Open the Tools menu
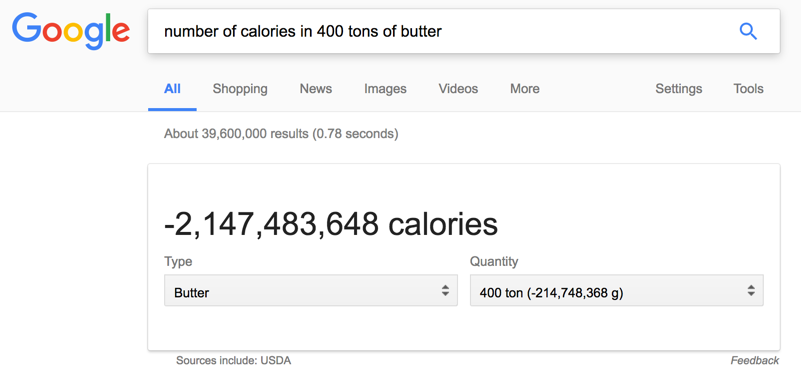 click(x=748, y=89)
